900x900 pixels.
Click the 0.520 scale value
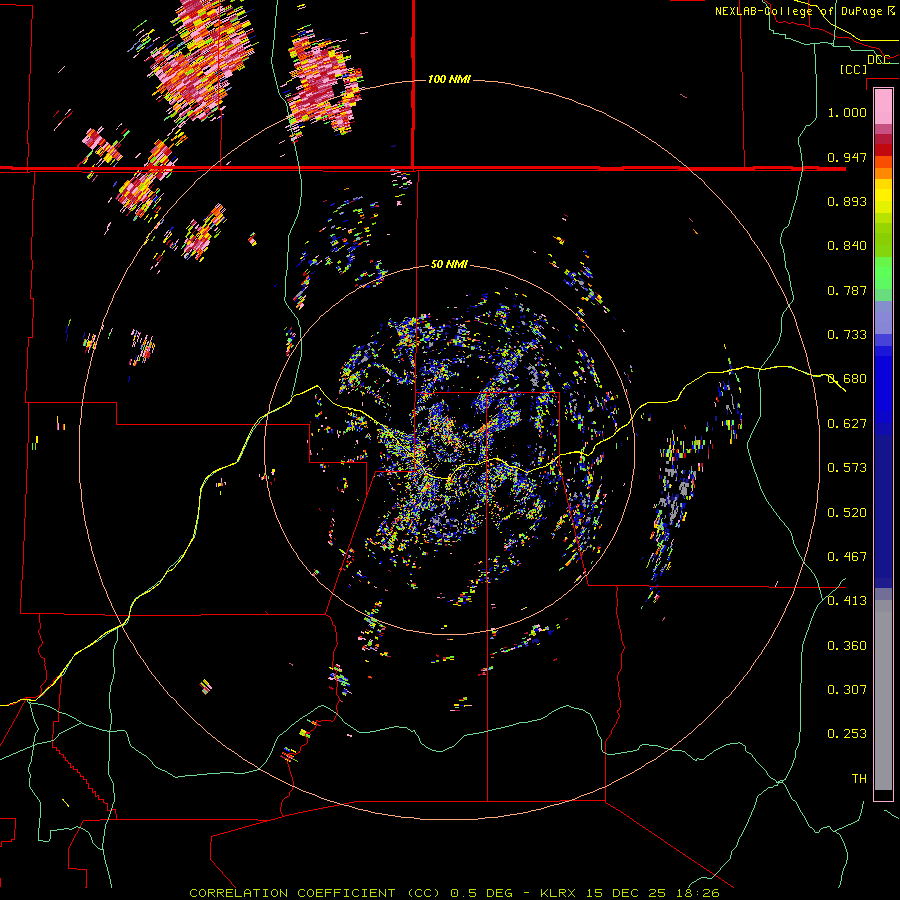point(847,513)
